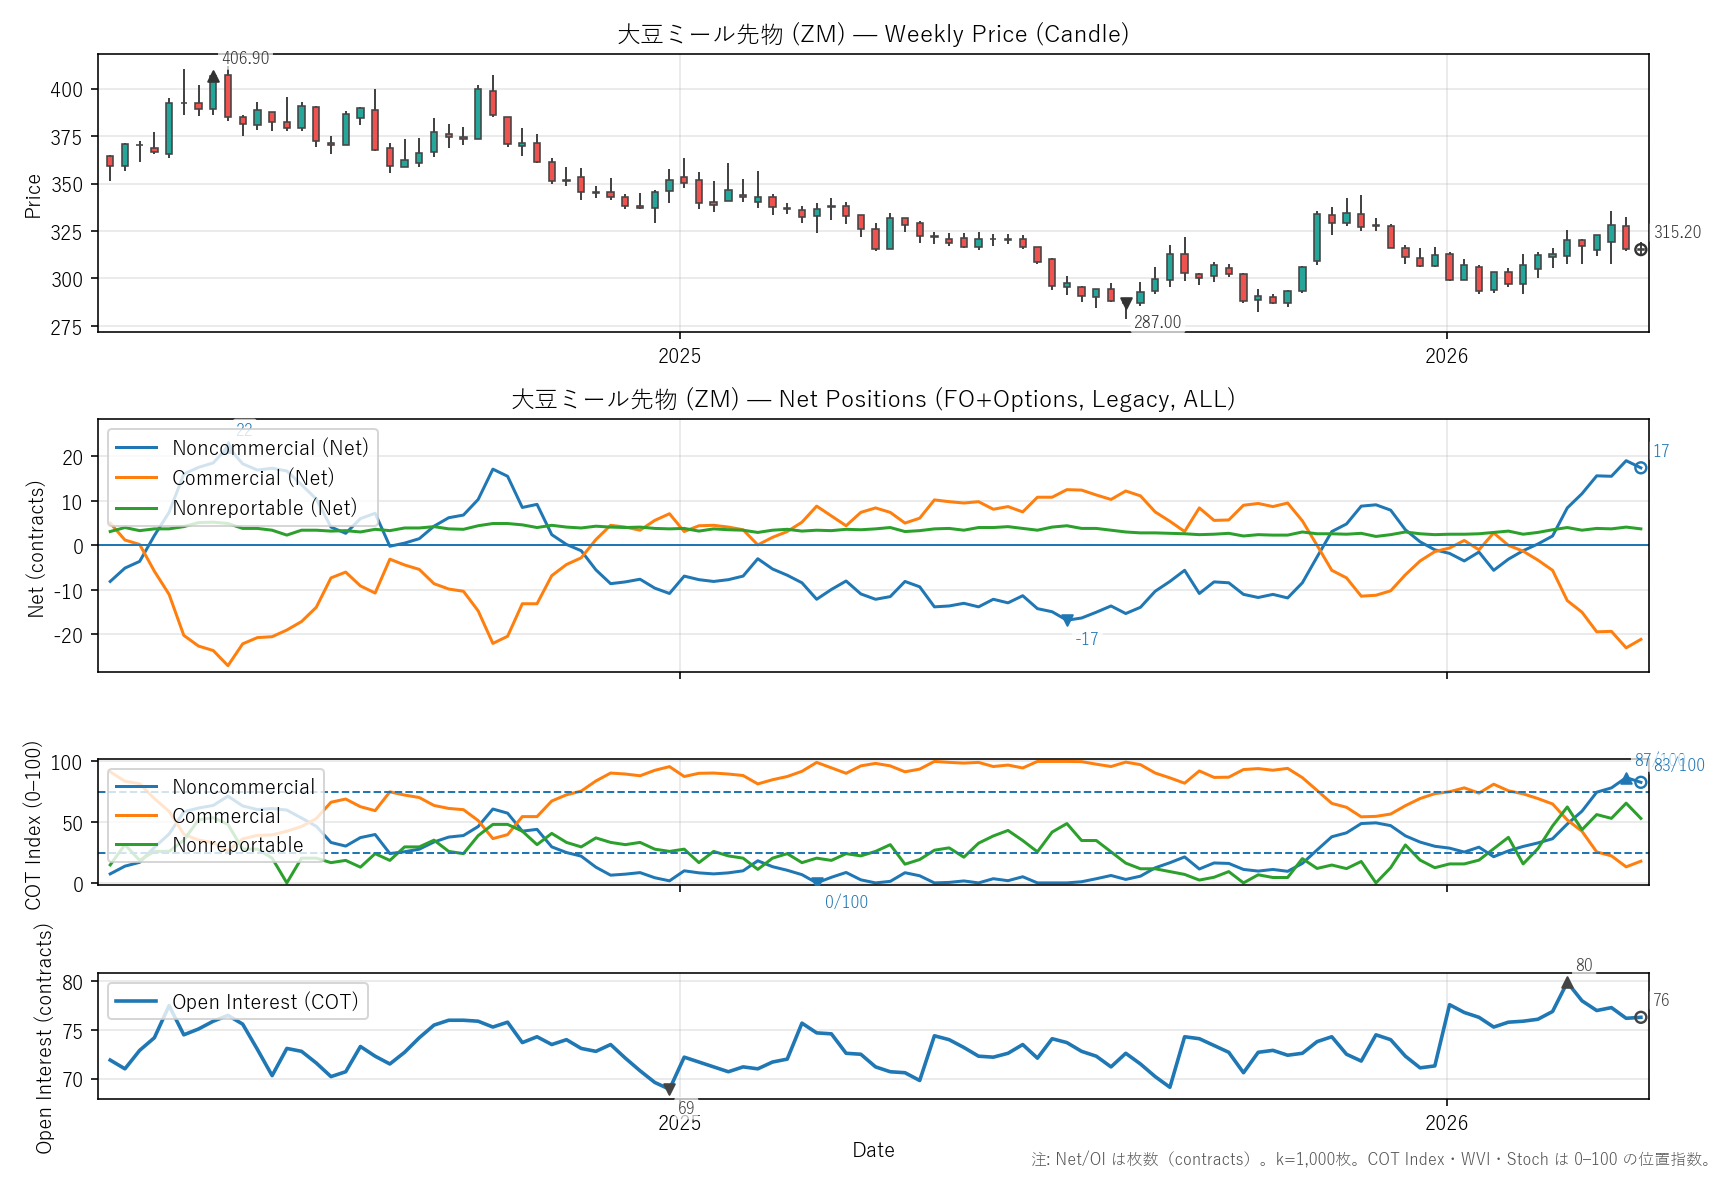Click the 2026 tick label under the price chart

[x=1446, y=356]
